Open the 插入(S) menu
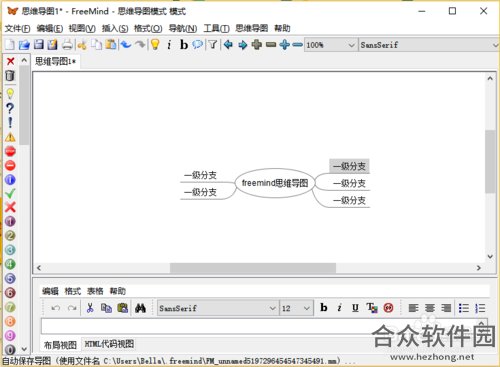This screenshot has width=500, height=367. (x=115, y=28)
